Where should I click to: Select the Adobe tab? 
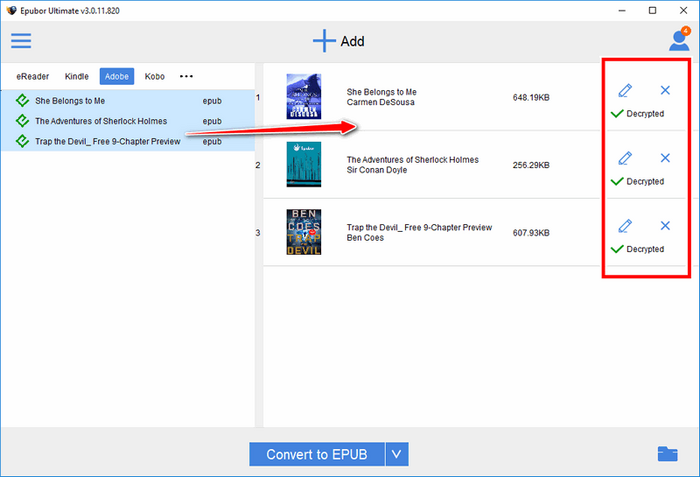pyautogui.click(x=117, y=76)
